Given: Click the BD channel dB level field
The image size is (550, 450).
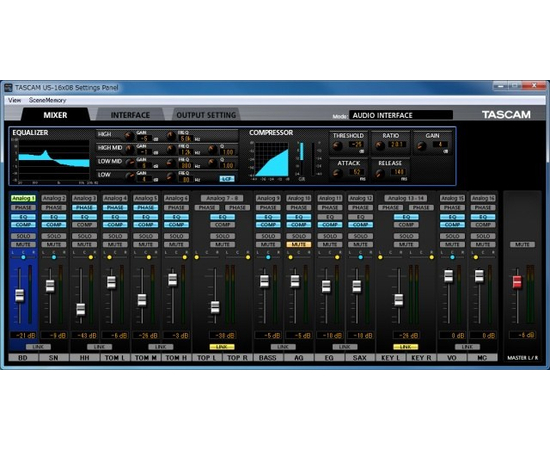Looking at the screenshot, I should [x=23, y=335].
